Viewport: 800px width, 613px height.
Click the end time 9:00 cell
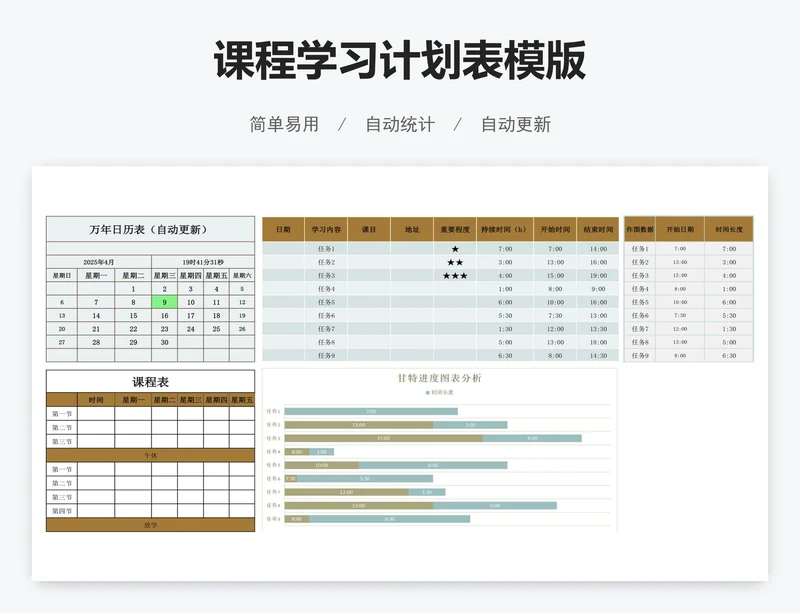coord(598,289)
